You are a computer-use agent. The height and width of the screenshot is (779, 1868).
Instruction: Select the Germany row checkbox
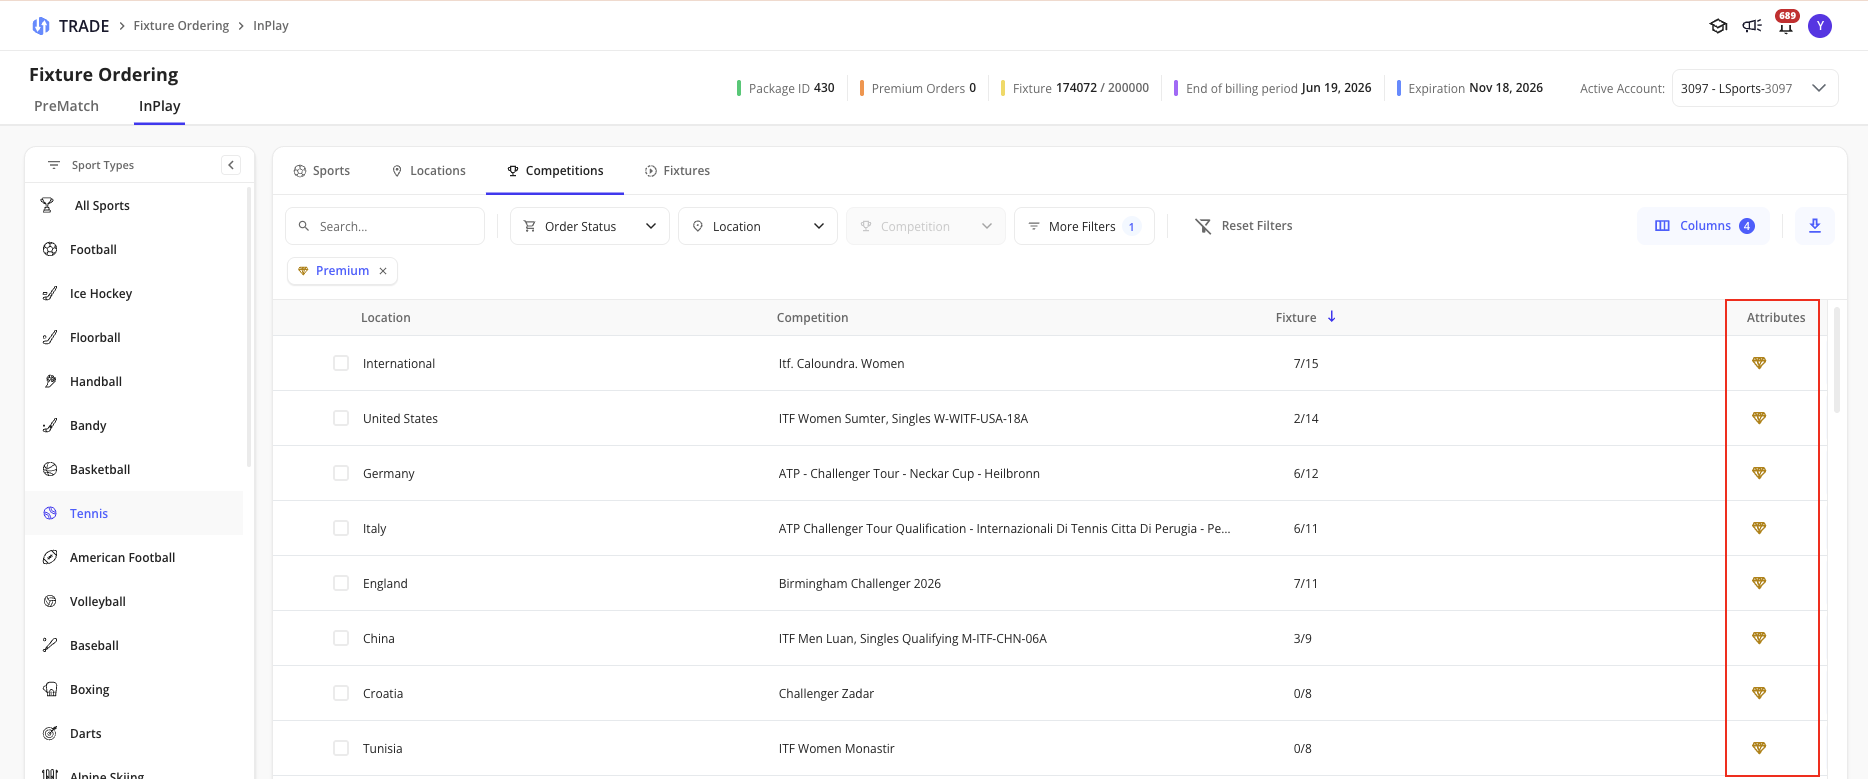point(341,473)
